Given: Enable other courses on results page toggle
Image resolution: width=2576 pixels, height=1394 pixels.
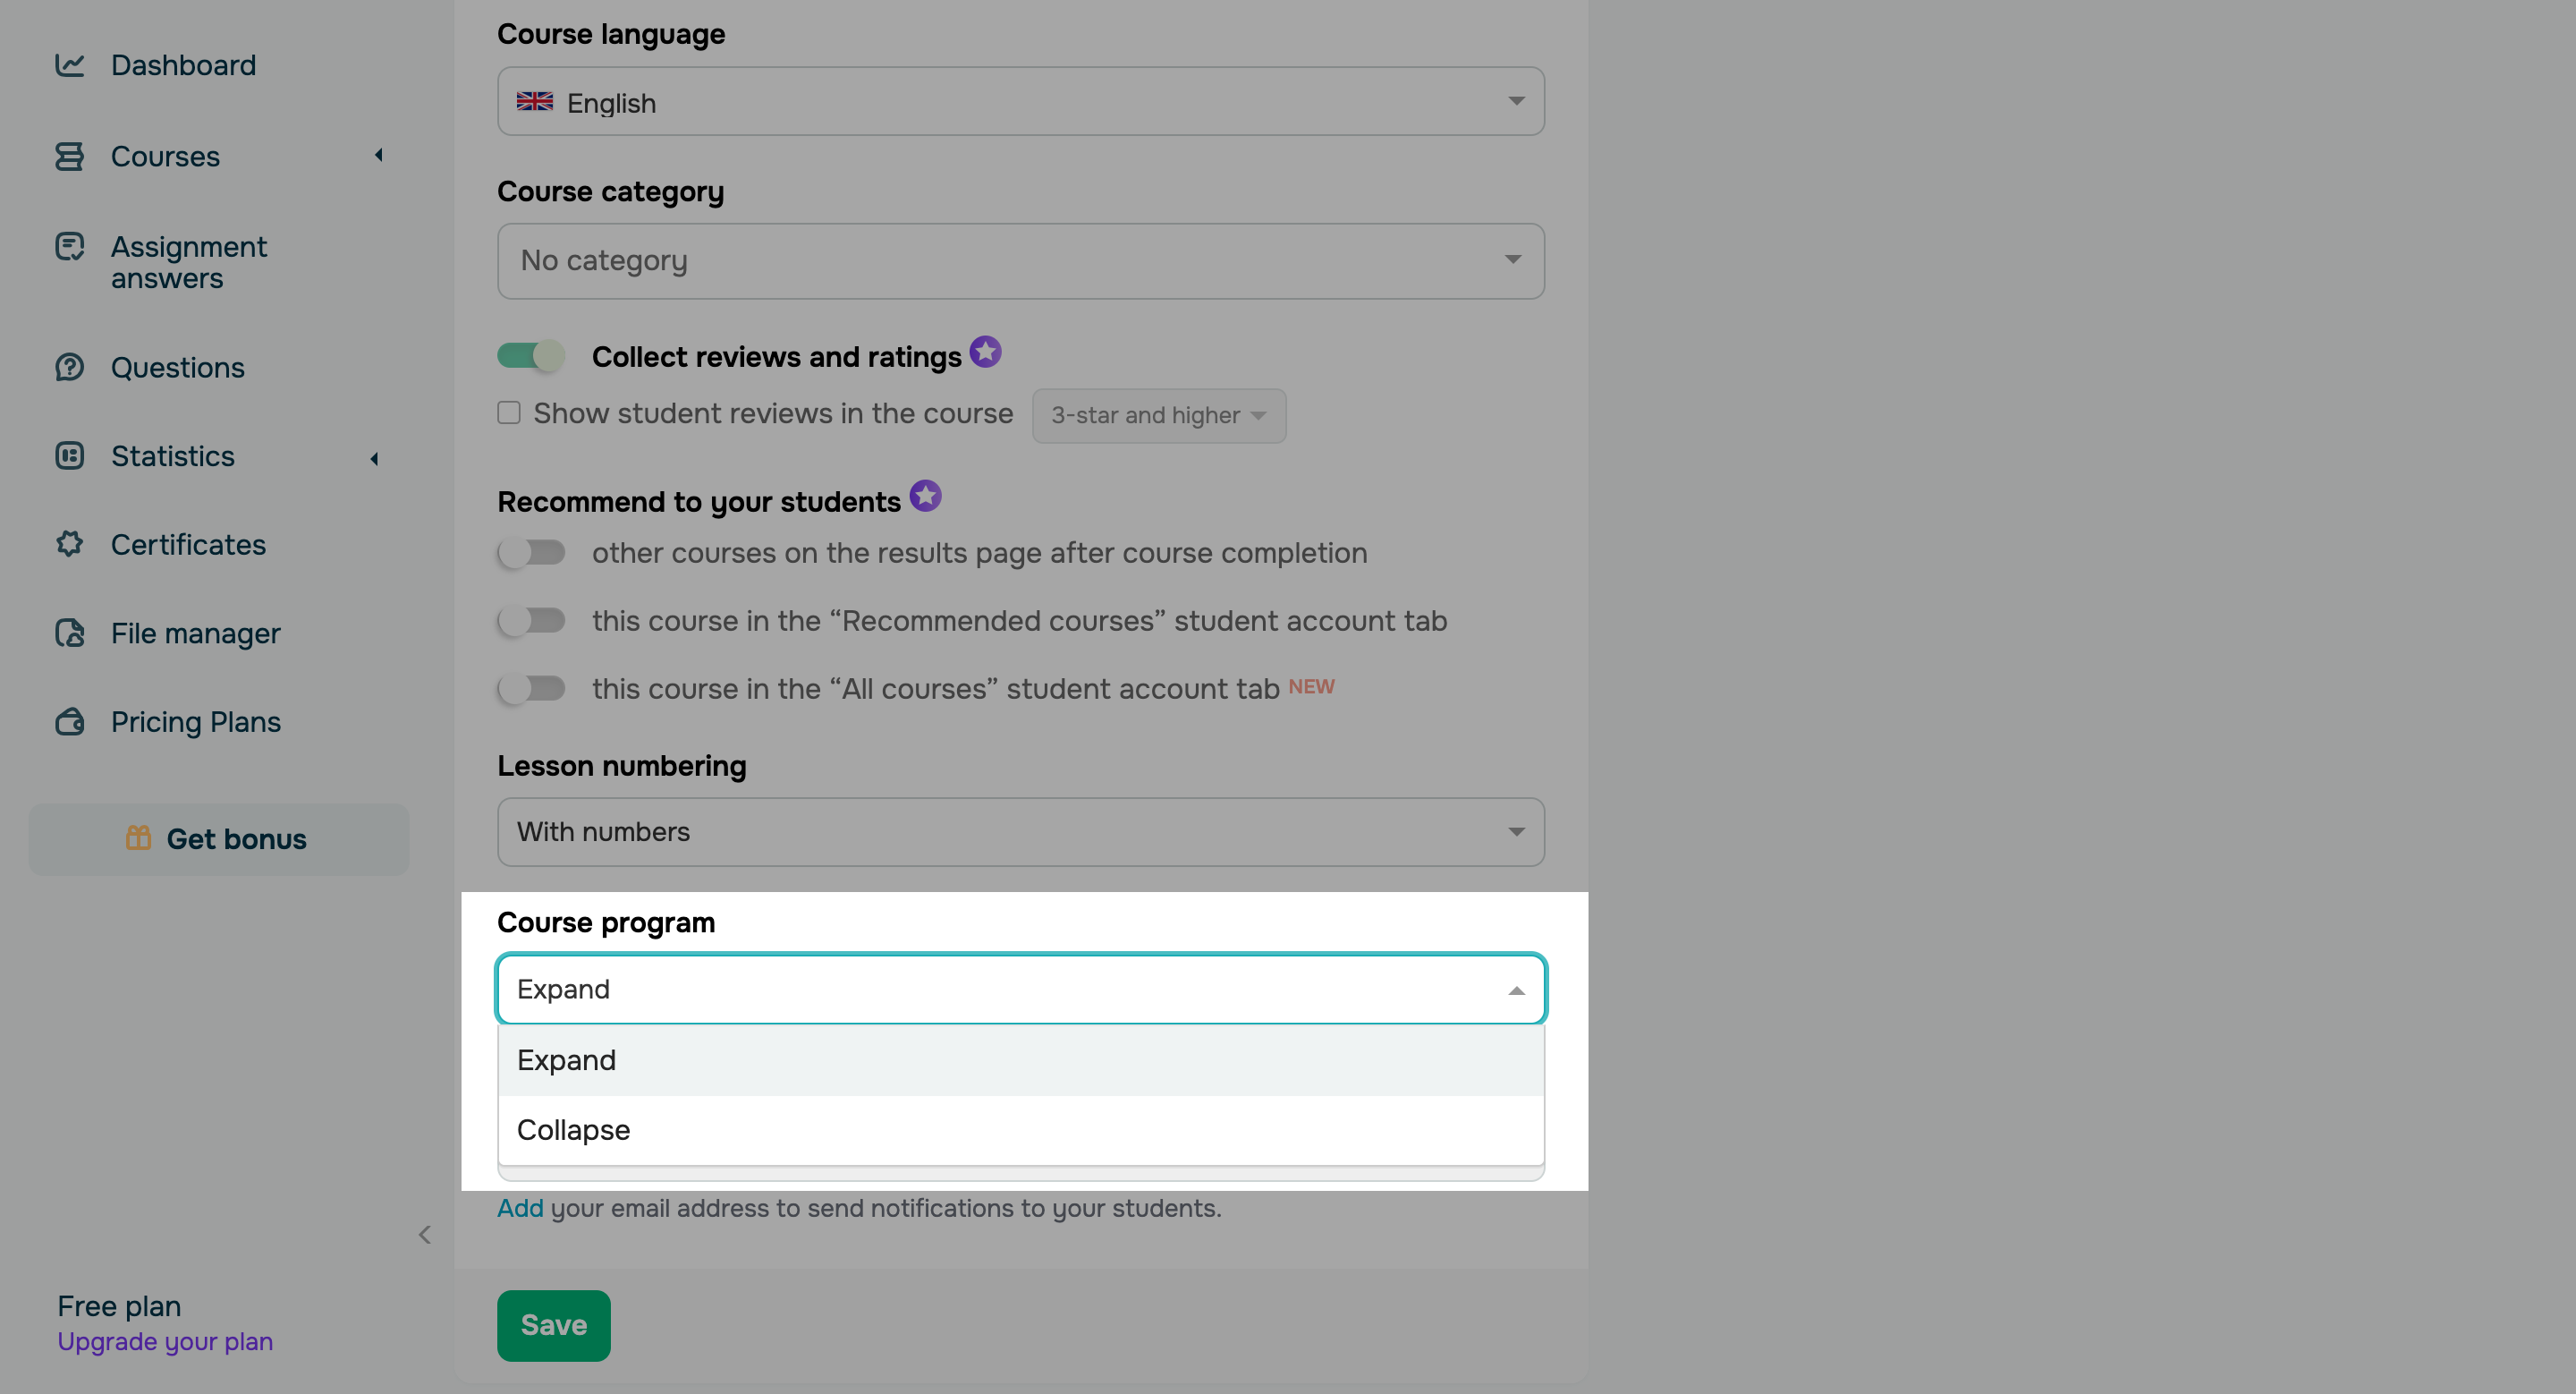Looking at the screenshot, I should (x=531, y=552).
